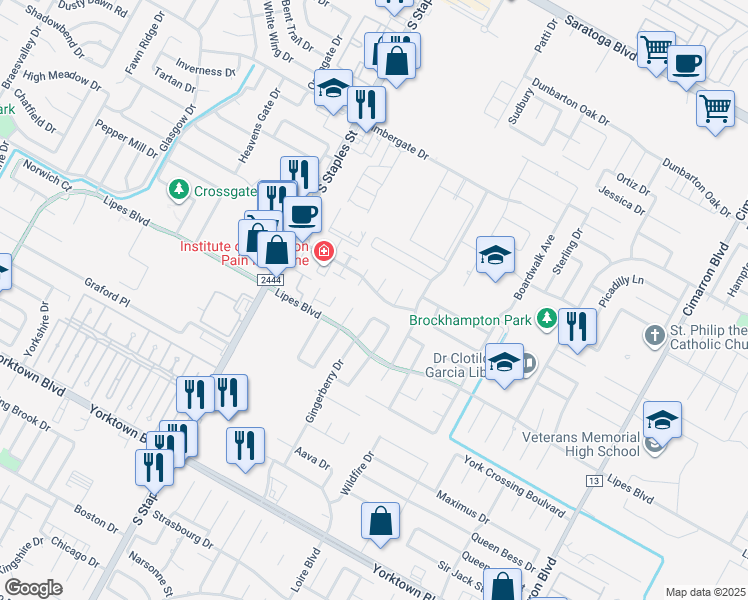
Task: Click the route 13 road shield
Action: coord(593,482)
